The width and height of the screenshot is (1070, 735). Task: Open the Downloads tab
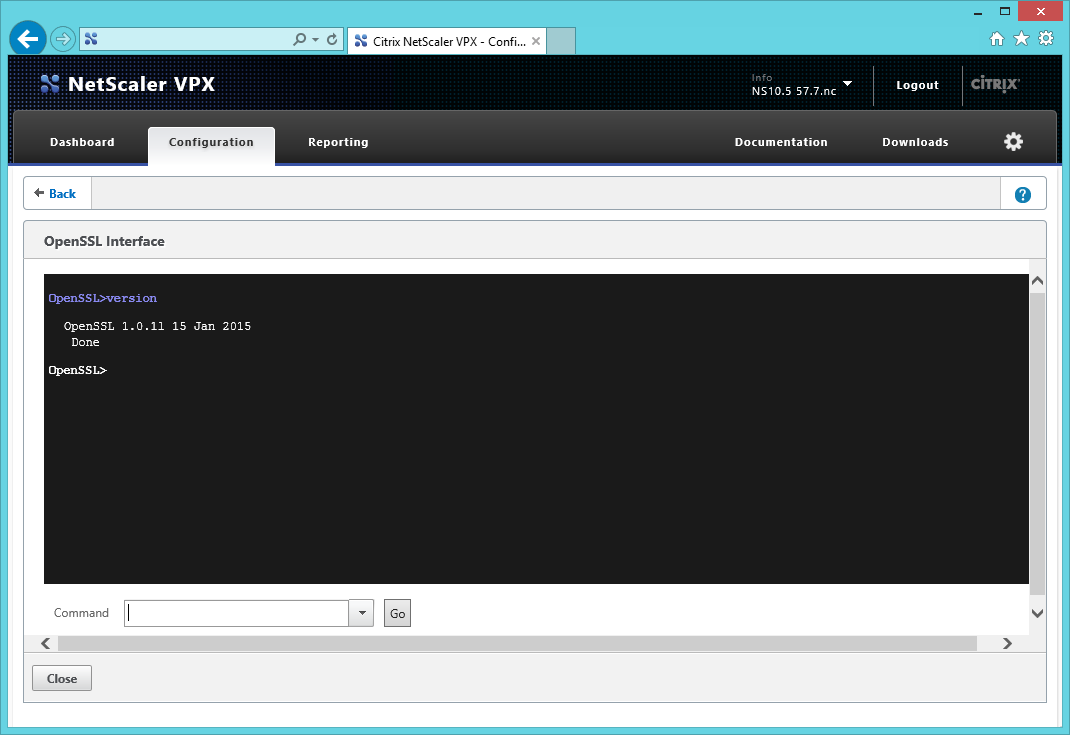tap(915, 142)
